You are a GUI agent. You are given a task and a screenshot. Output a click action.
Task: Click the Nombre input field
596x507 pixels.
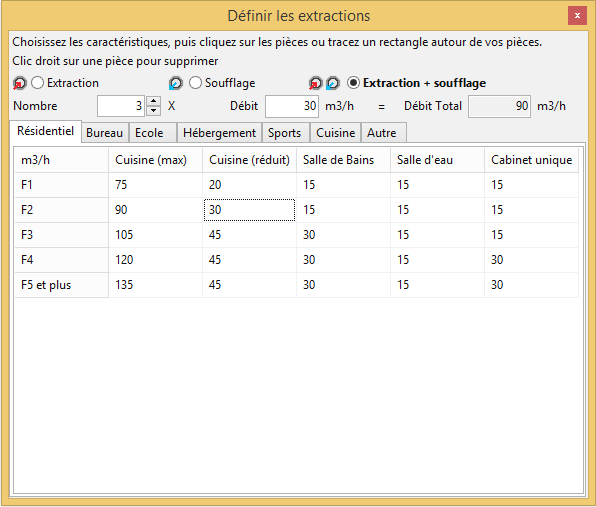(x=121, y=106)
